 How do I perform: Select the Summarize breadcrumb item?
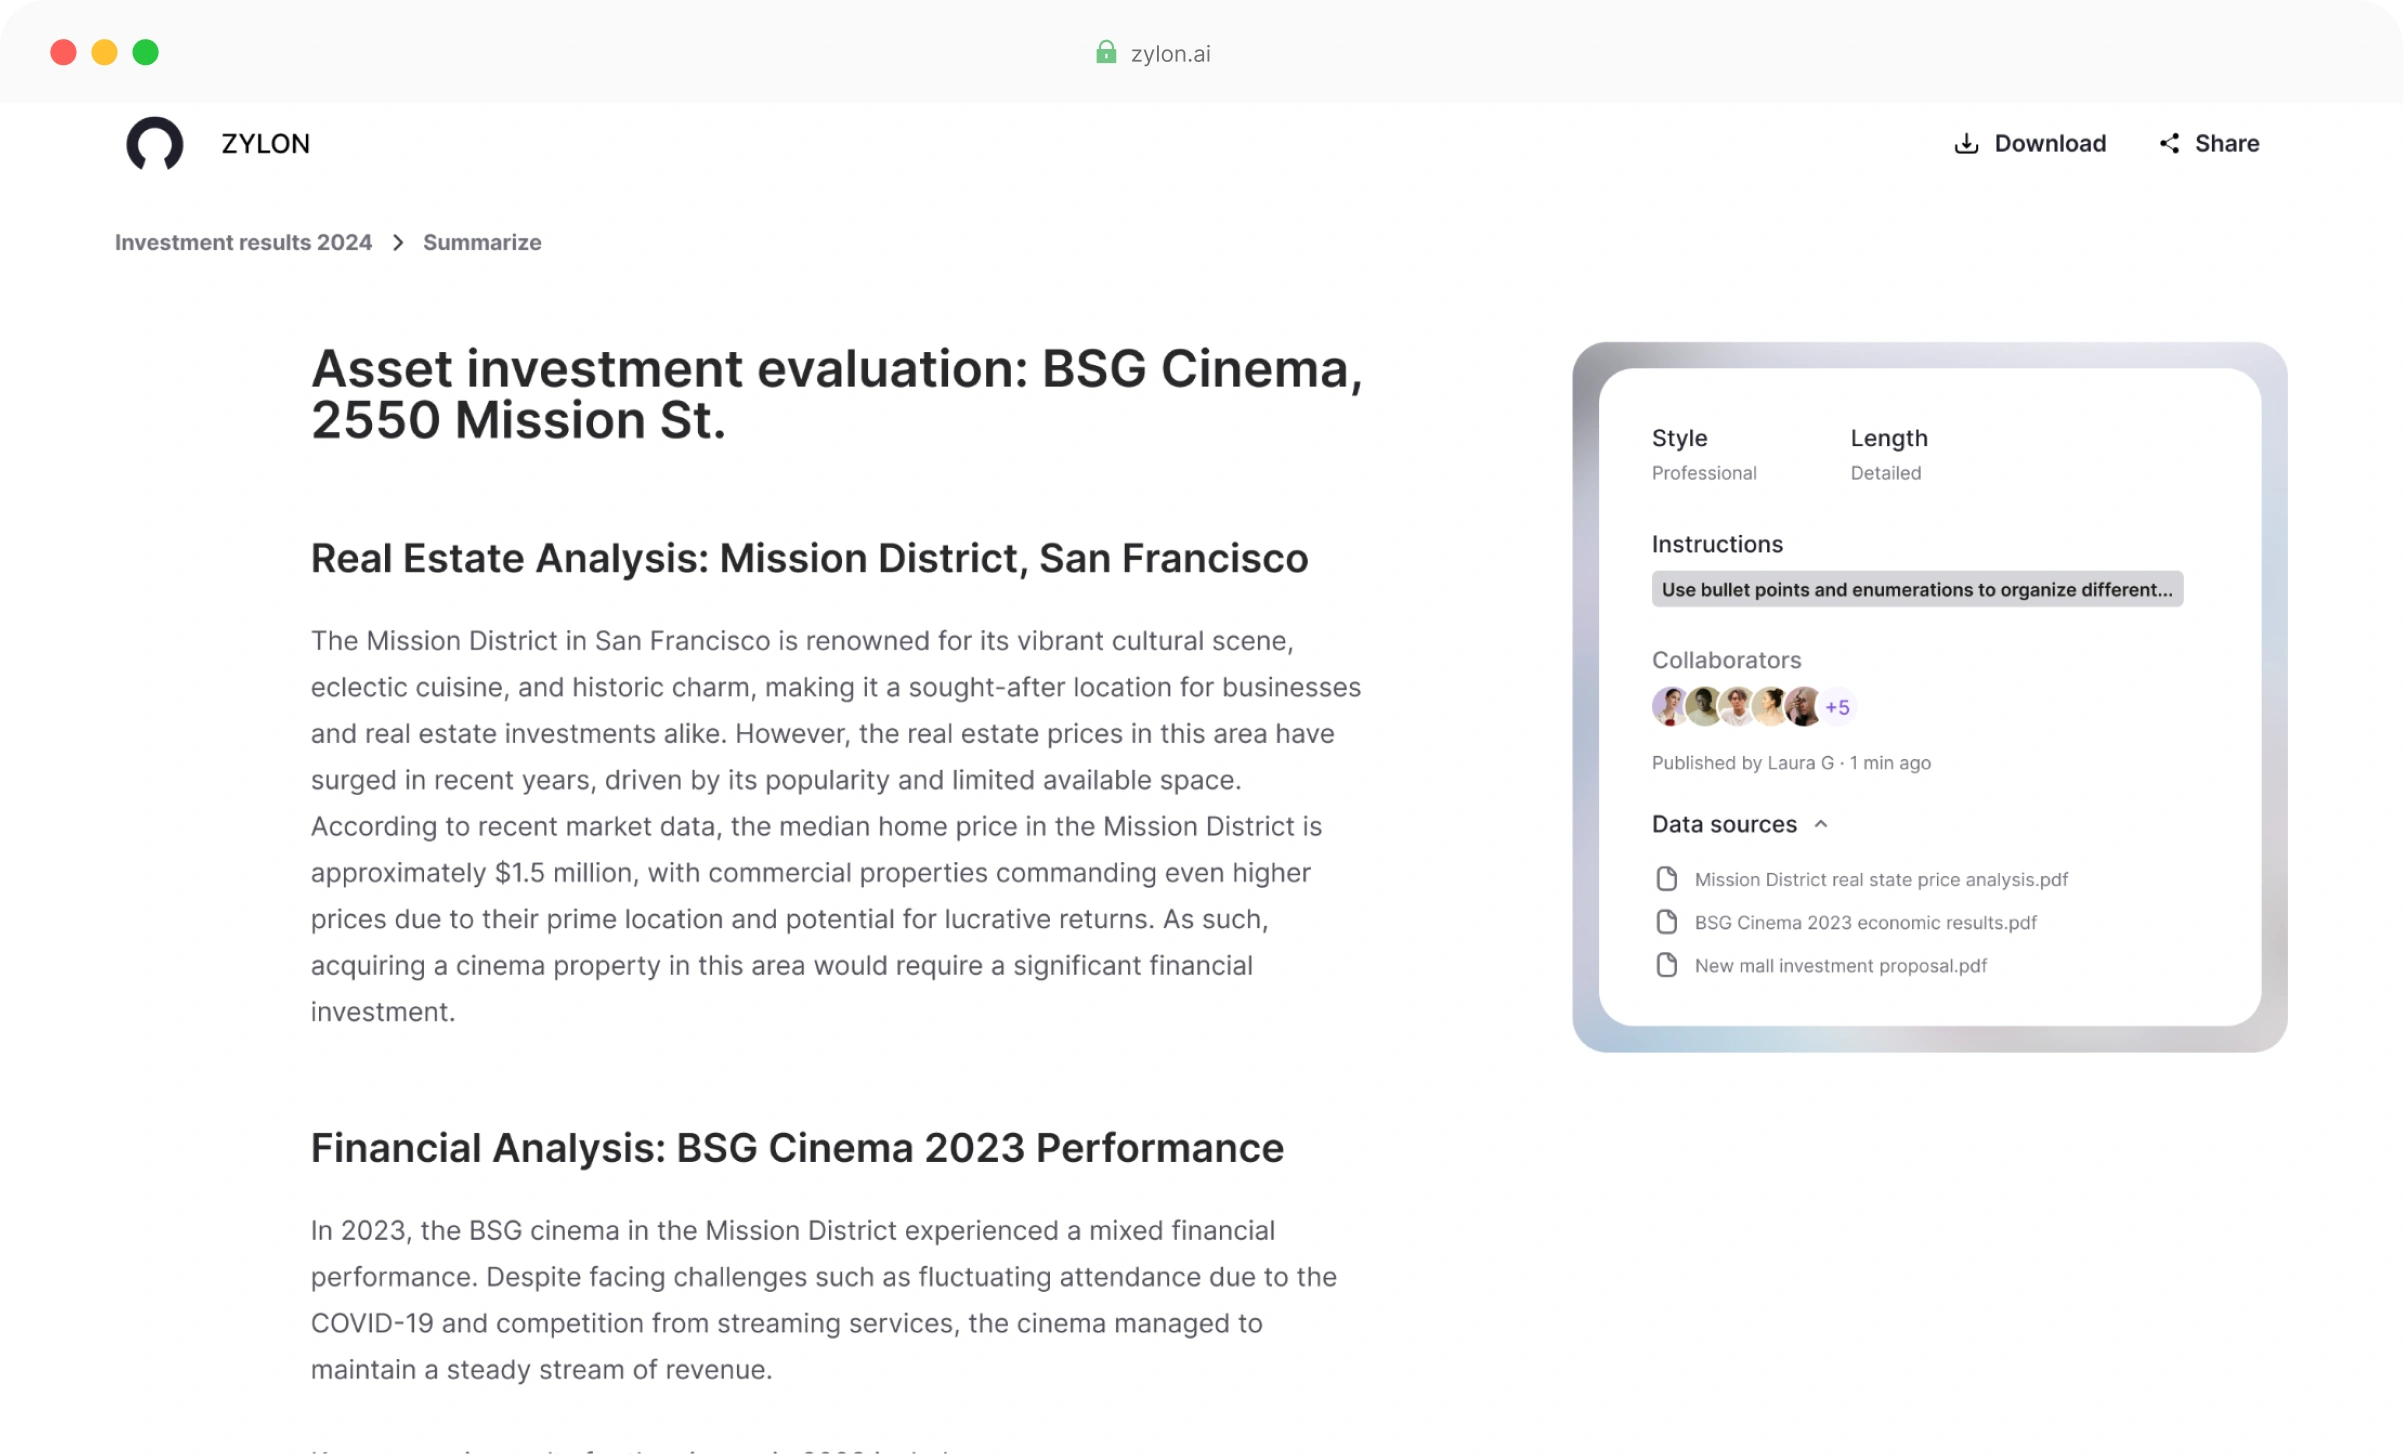click(482, 243)
